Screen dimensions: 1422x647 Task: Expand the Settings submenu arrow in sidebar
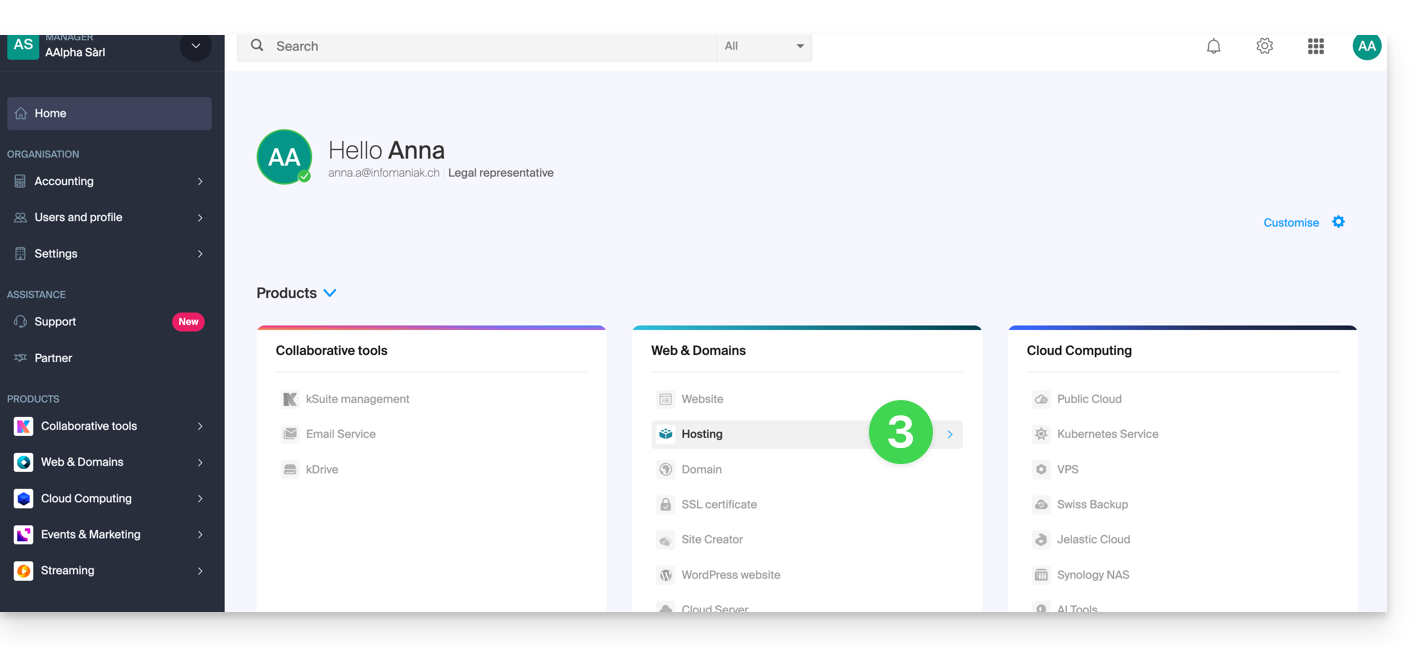(200, 254)
